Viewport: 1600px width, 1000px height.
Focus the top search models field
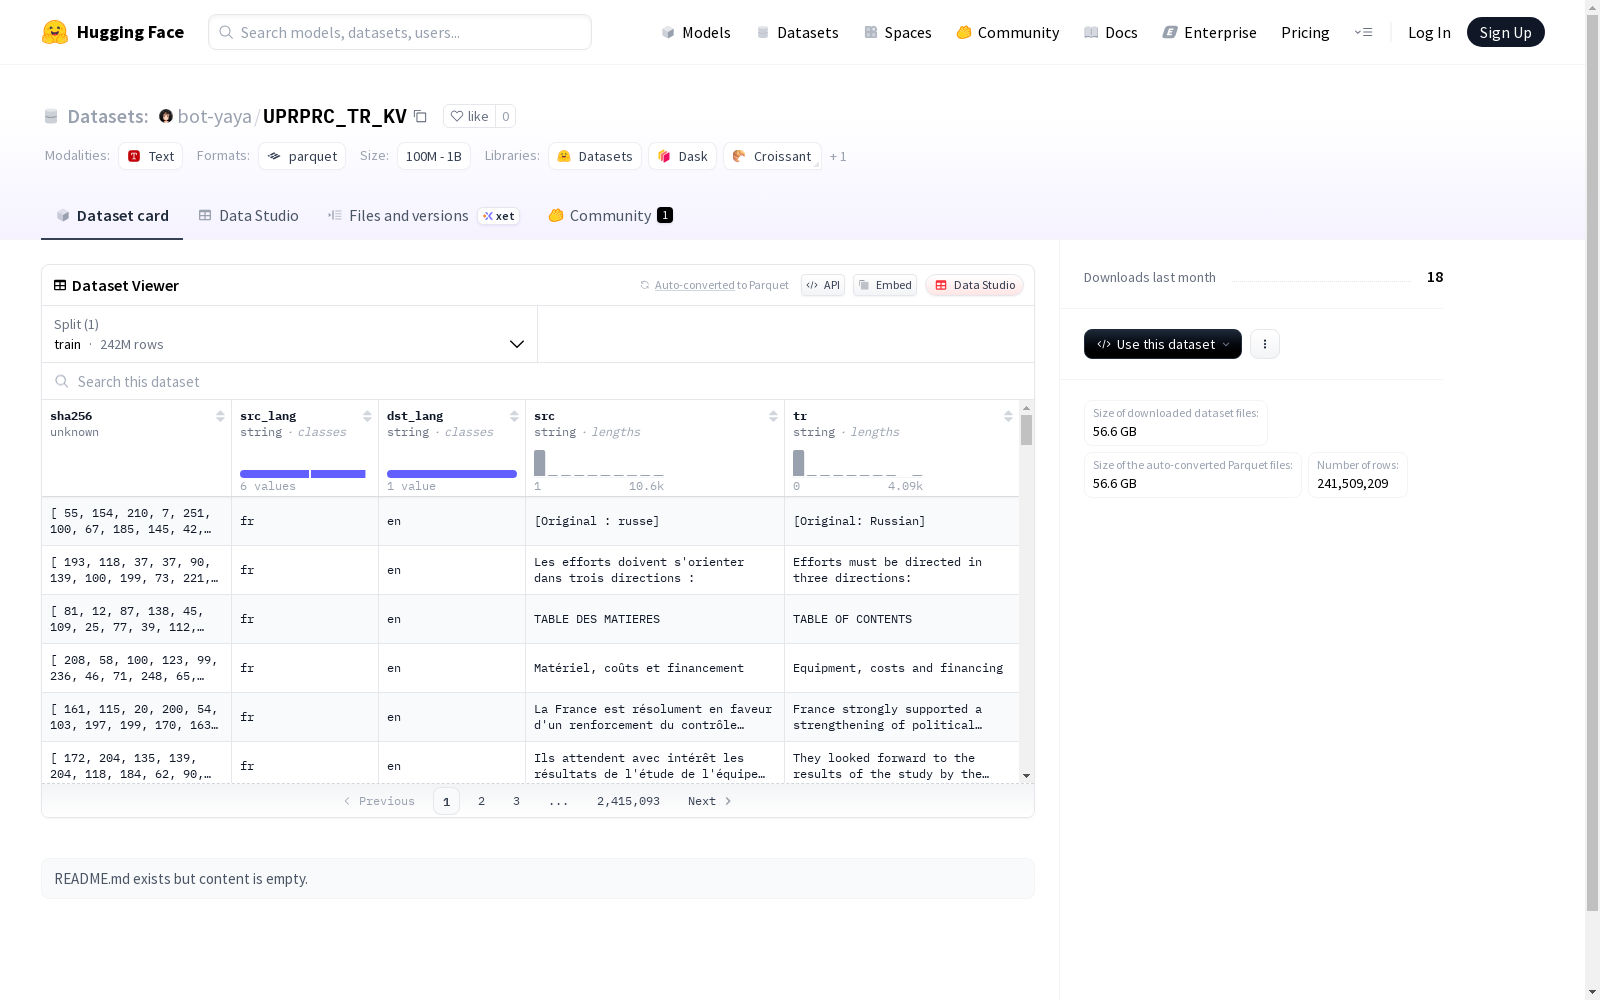pyautogui.click(x=400, y=32)
